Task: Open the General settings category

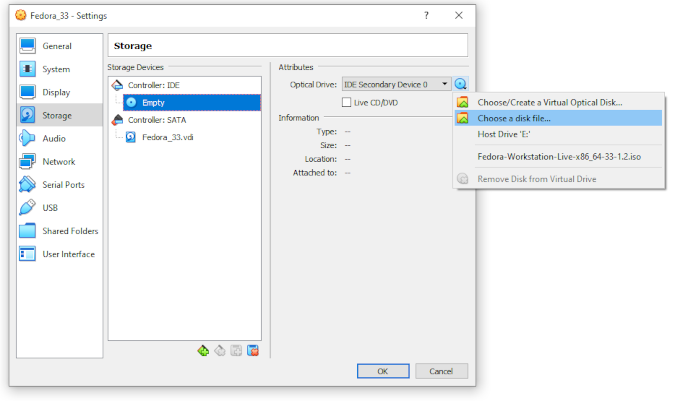Action: tap(56, 46)
